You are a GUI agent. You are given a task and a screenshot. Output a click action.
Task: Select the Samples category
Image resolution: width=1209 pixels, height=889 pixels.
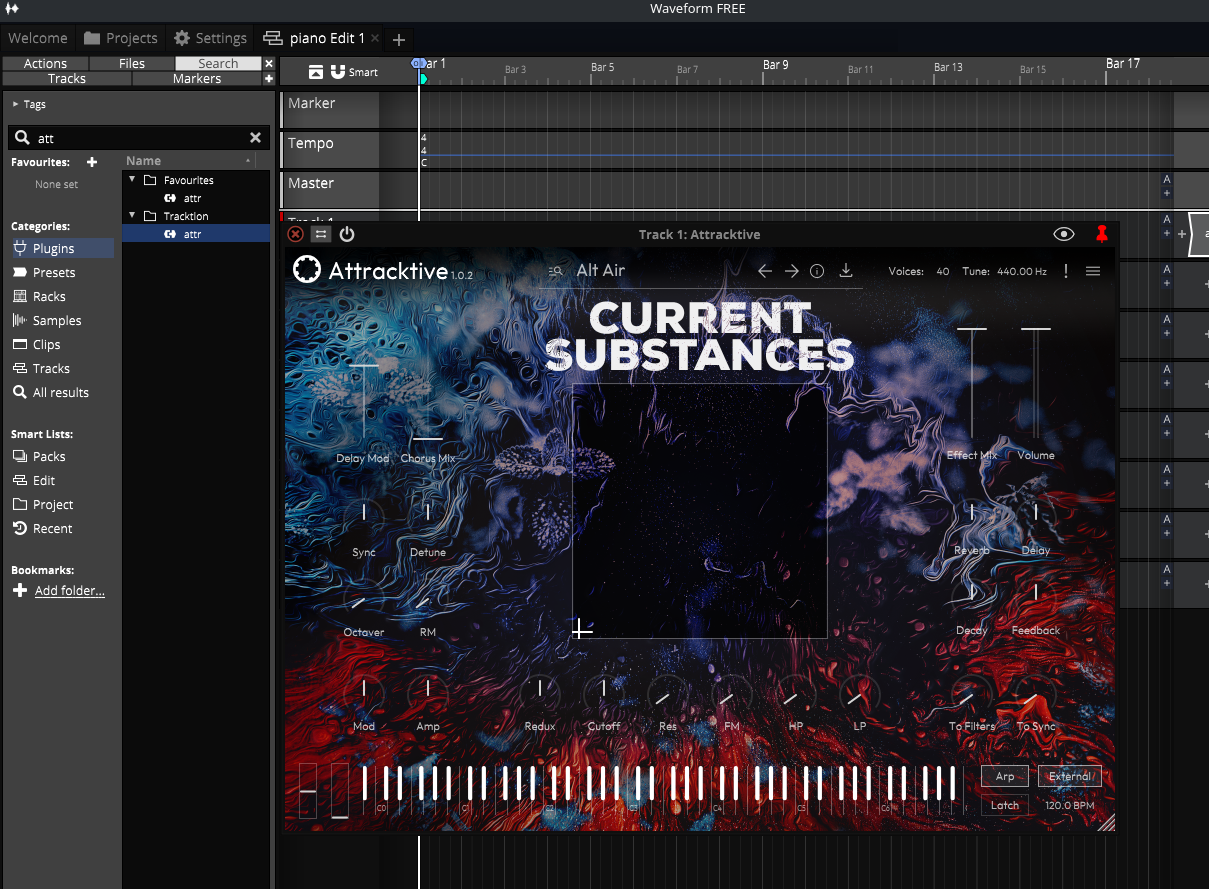[62, 320]
